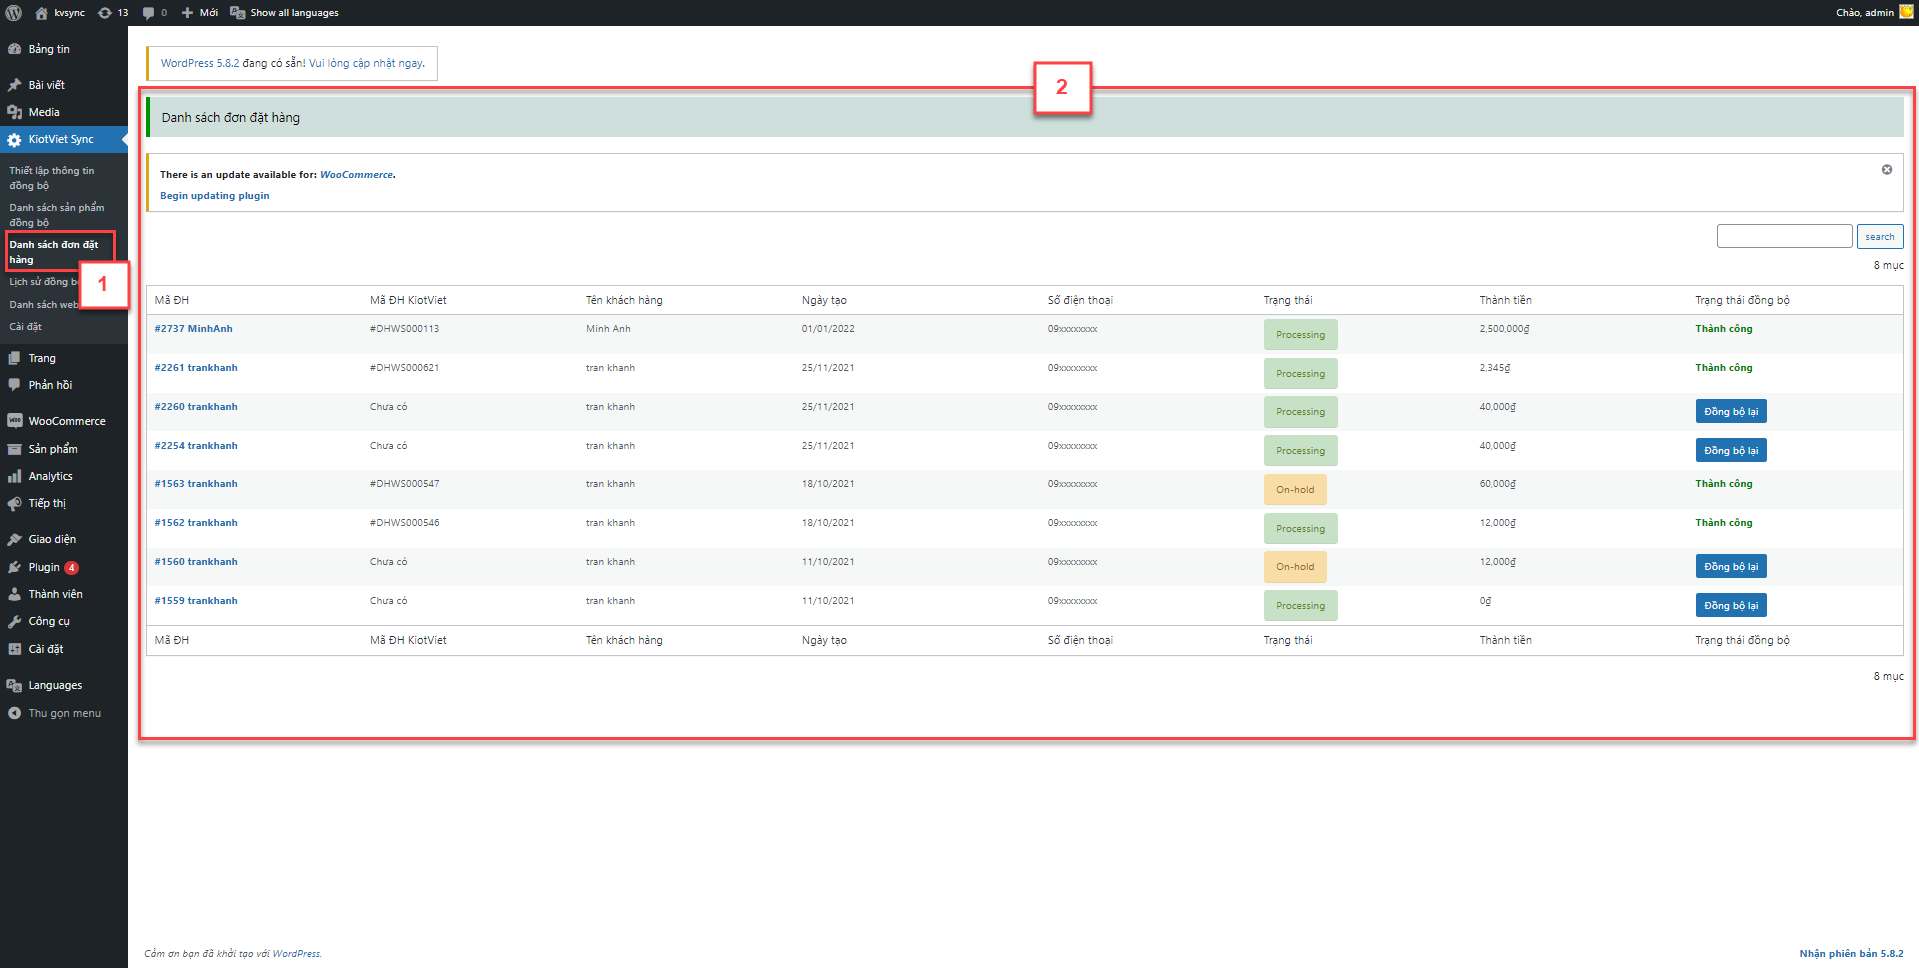Screen dimensions: 1919x968
Task: Open the Mới new content menu
Action: 200,13
